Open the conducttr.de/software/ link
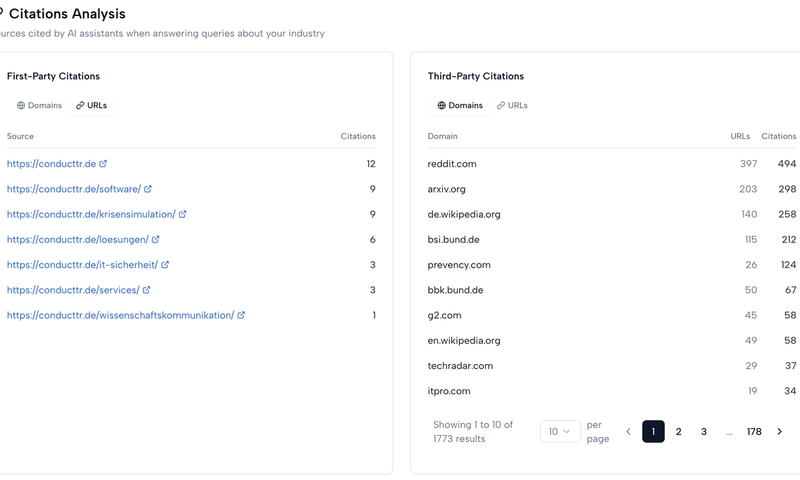The height and width of the screenshot is (480, 800). click(x=74, y=189)
